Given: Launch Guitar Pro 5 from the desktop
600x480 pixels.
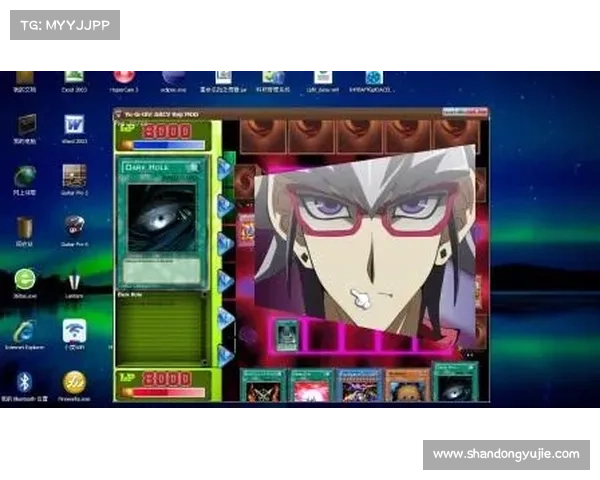Looking at the screenshot, I should [74, 179].
